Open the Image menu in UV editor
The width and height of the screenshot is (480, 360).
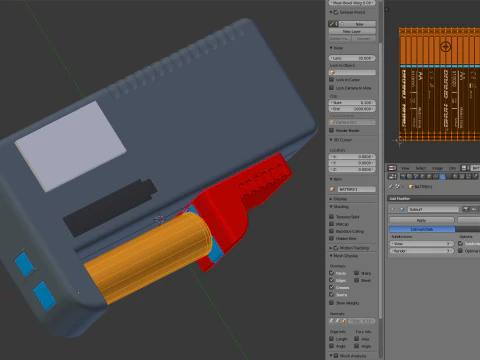[x=437, y=168]
